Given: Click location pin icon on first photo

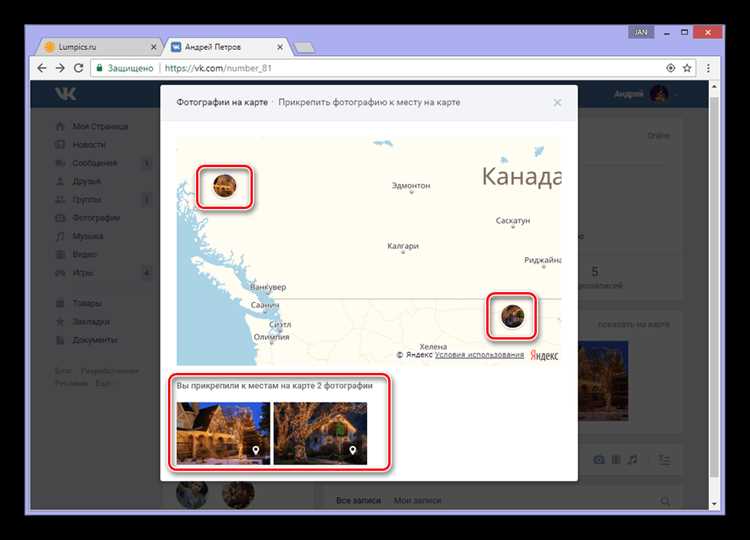Looking at the screenshot, I should tap(256, 450).
